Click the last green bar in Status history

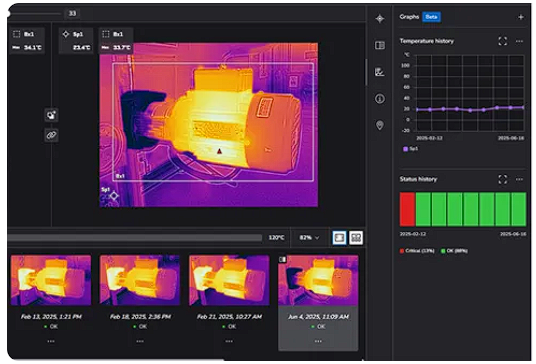[519, 209]
